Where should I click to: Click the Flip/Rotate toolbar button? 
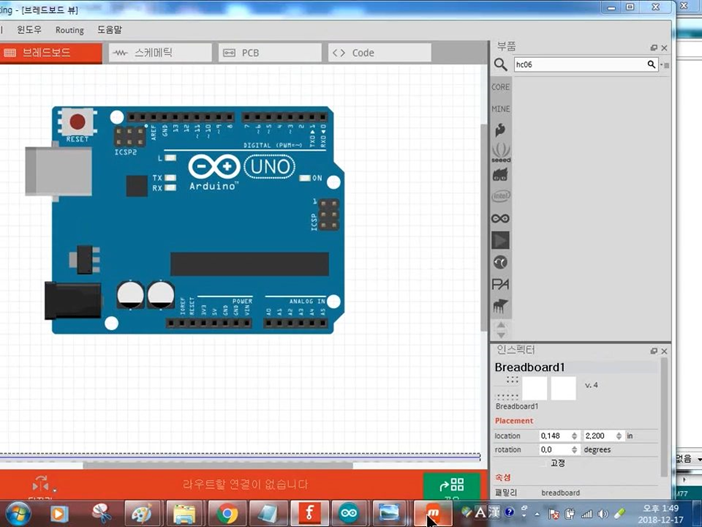[x=42, y=485]
